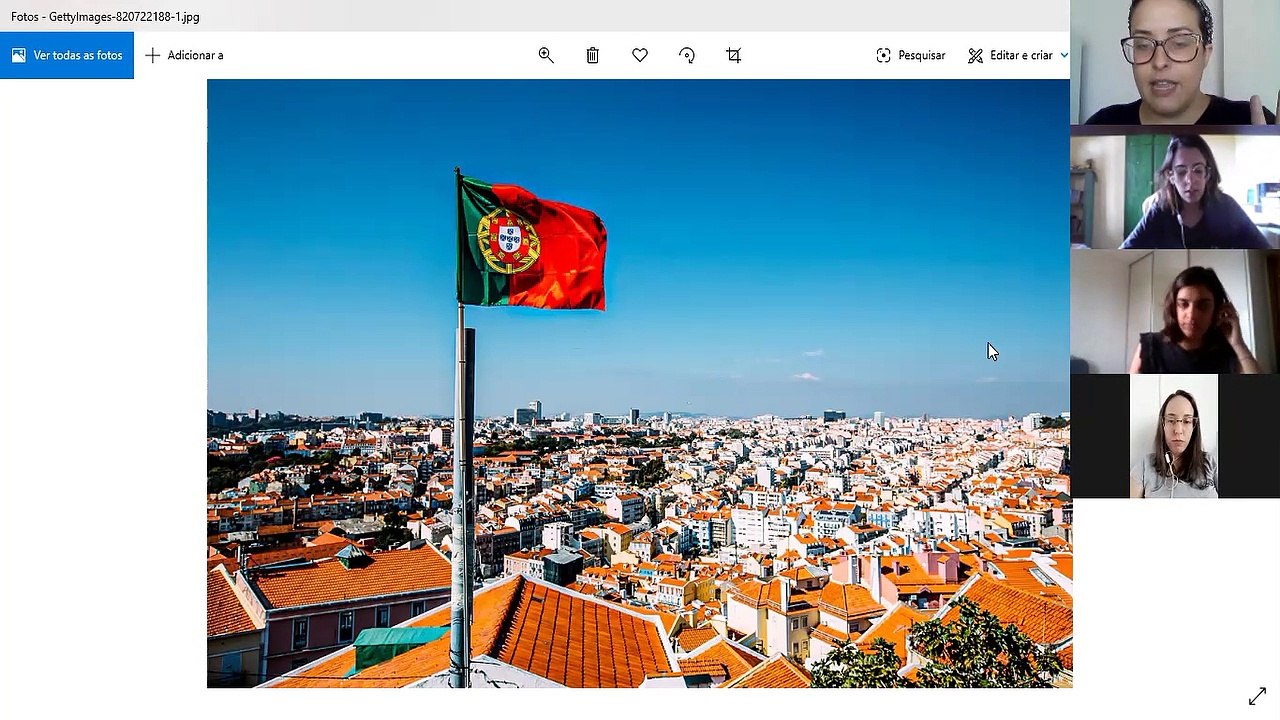Open 'Ver todas as fotos' gallery button
This screenshot has width=1280, height=720.
click(67, 55)
